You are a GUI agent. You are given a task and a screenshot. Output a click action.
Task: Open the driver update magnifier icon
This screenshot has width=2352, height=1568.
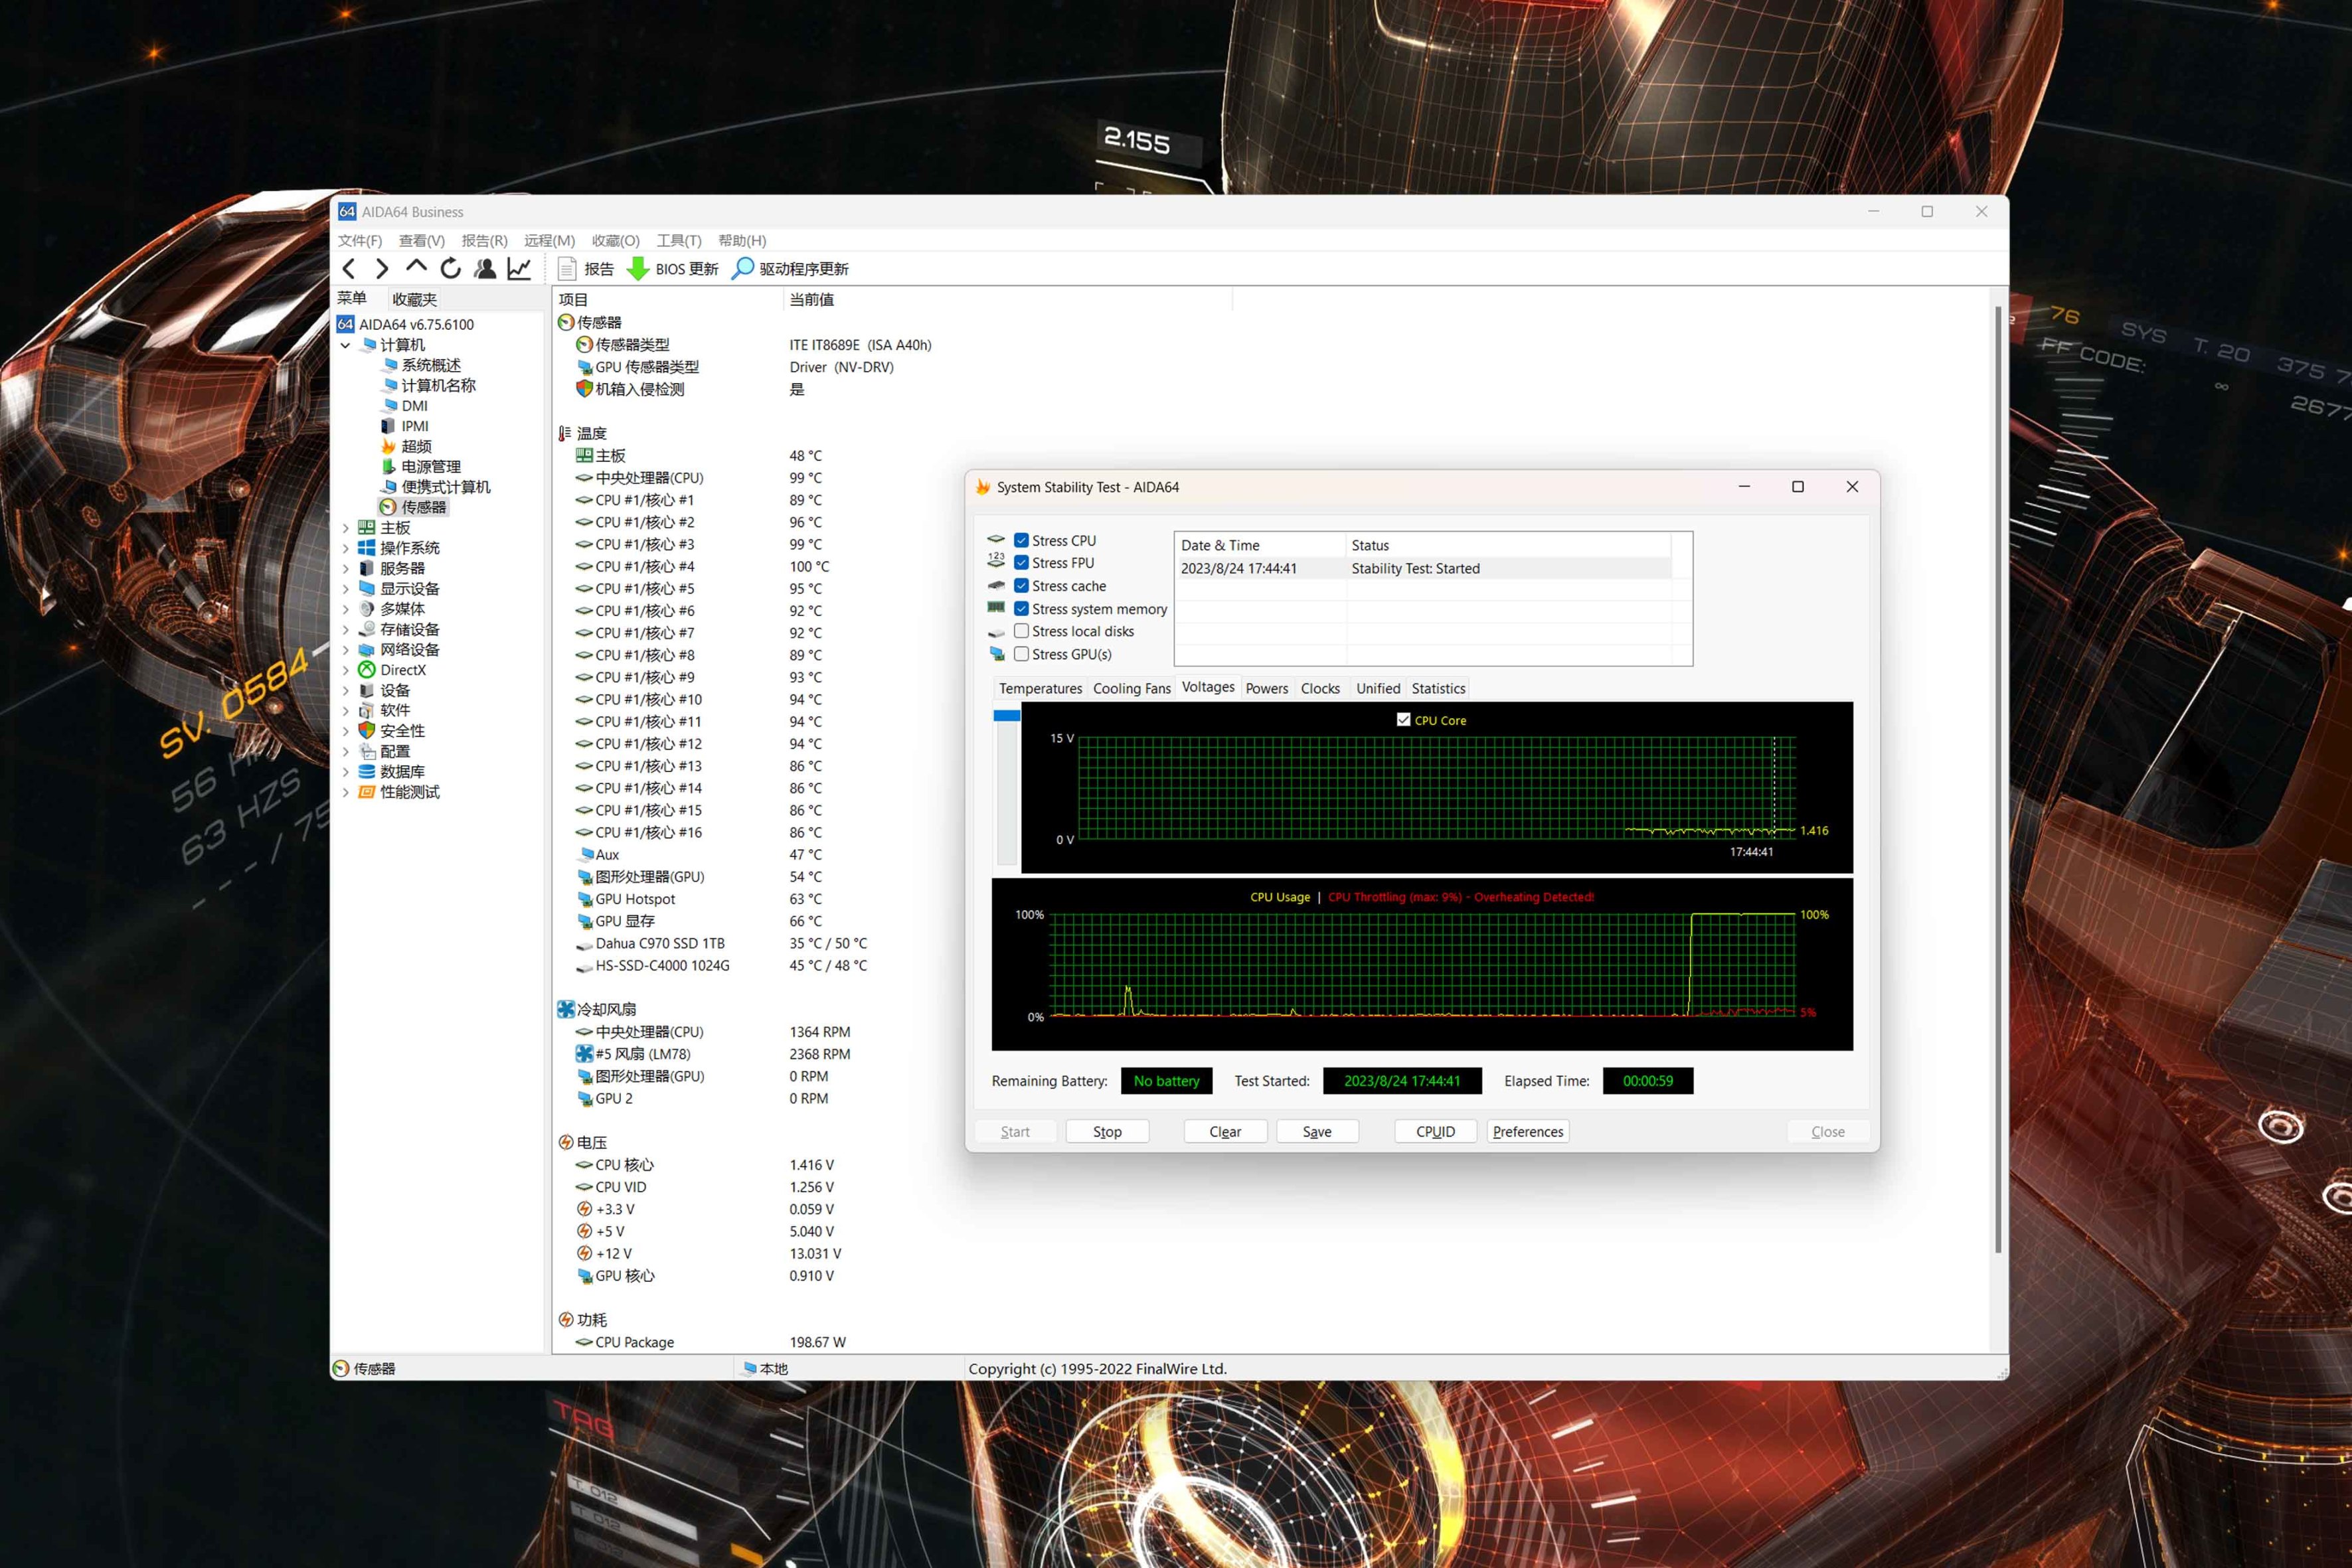(x=743, y=268)
